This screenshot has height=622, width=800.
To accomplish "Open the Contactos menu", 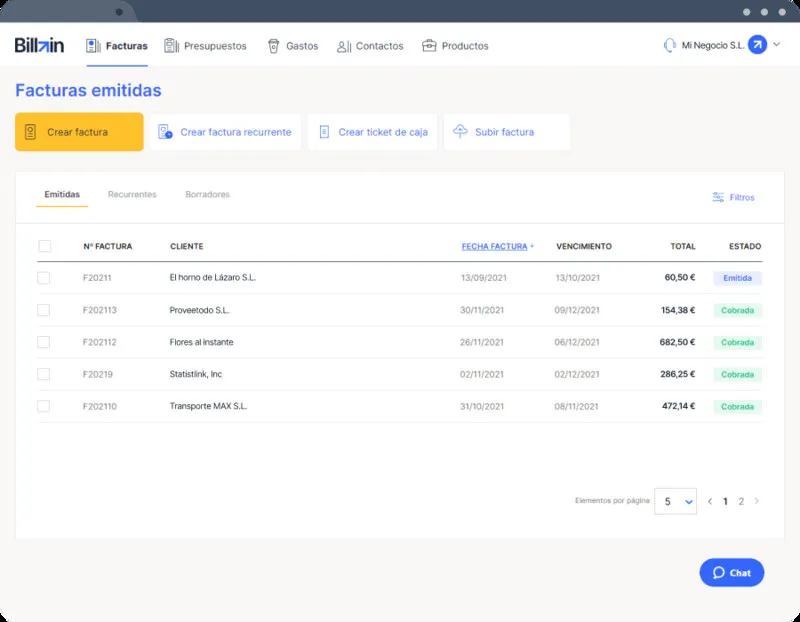I will (370, 46).
